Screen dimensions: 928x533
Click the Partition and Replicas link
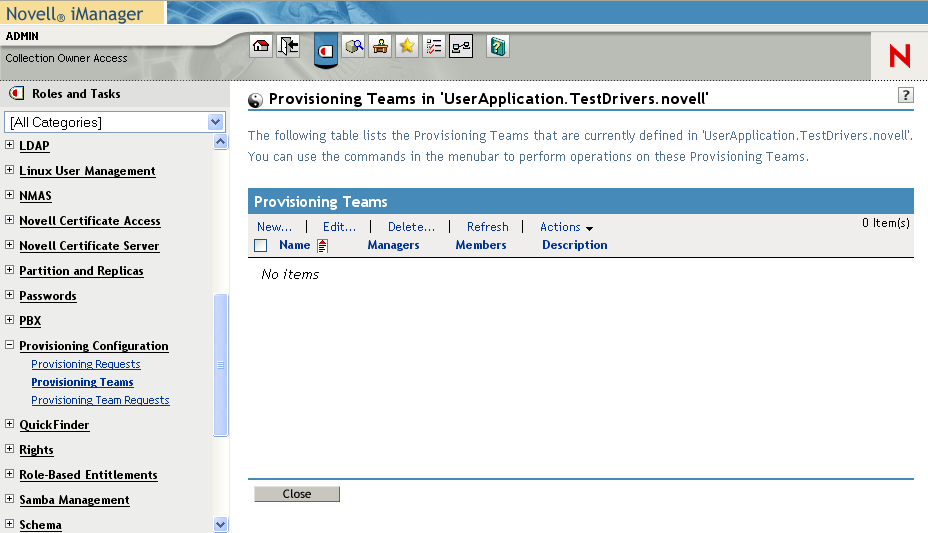[82, 271]
